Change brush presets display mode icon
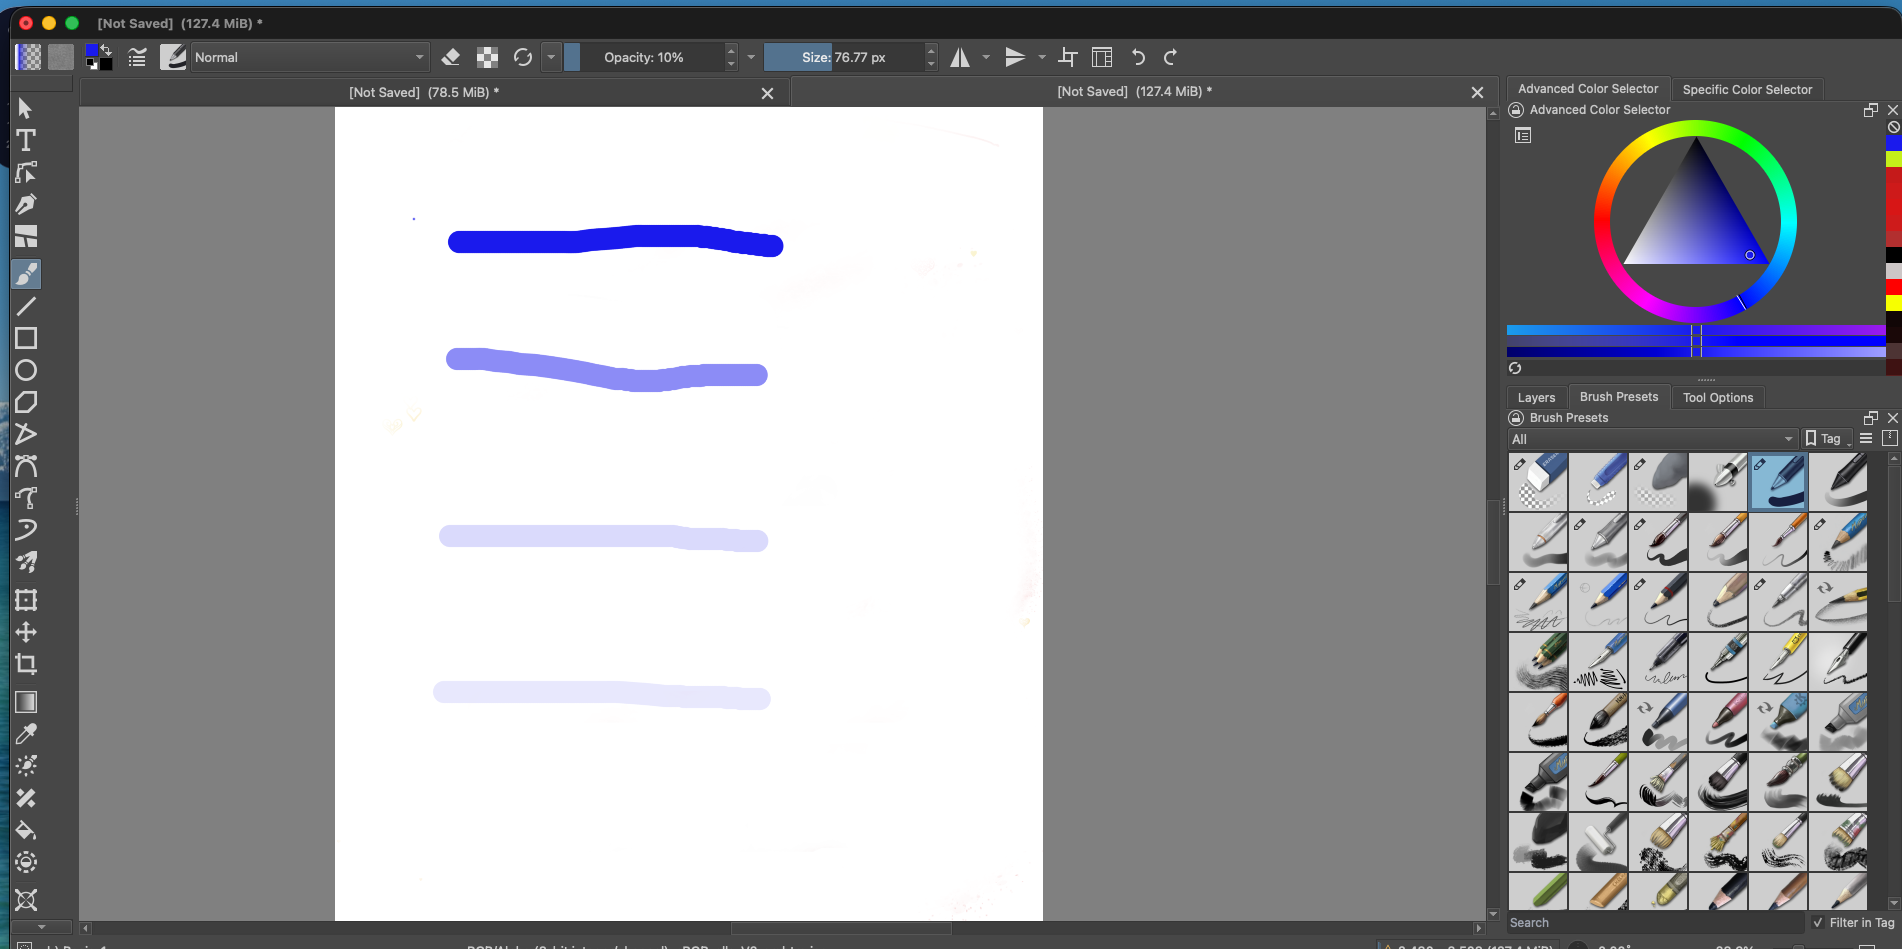 click(x=1866, y=438)
